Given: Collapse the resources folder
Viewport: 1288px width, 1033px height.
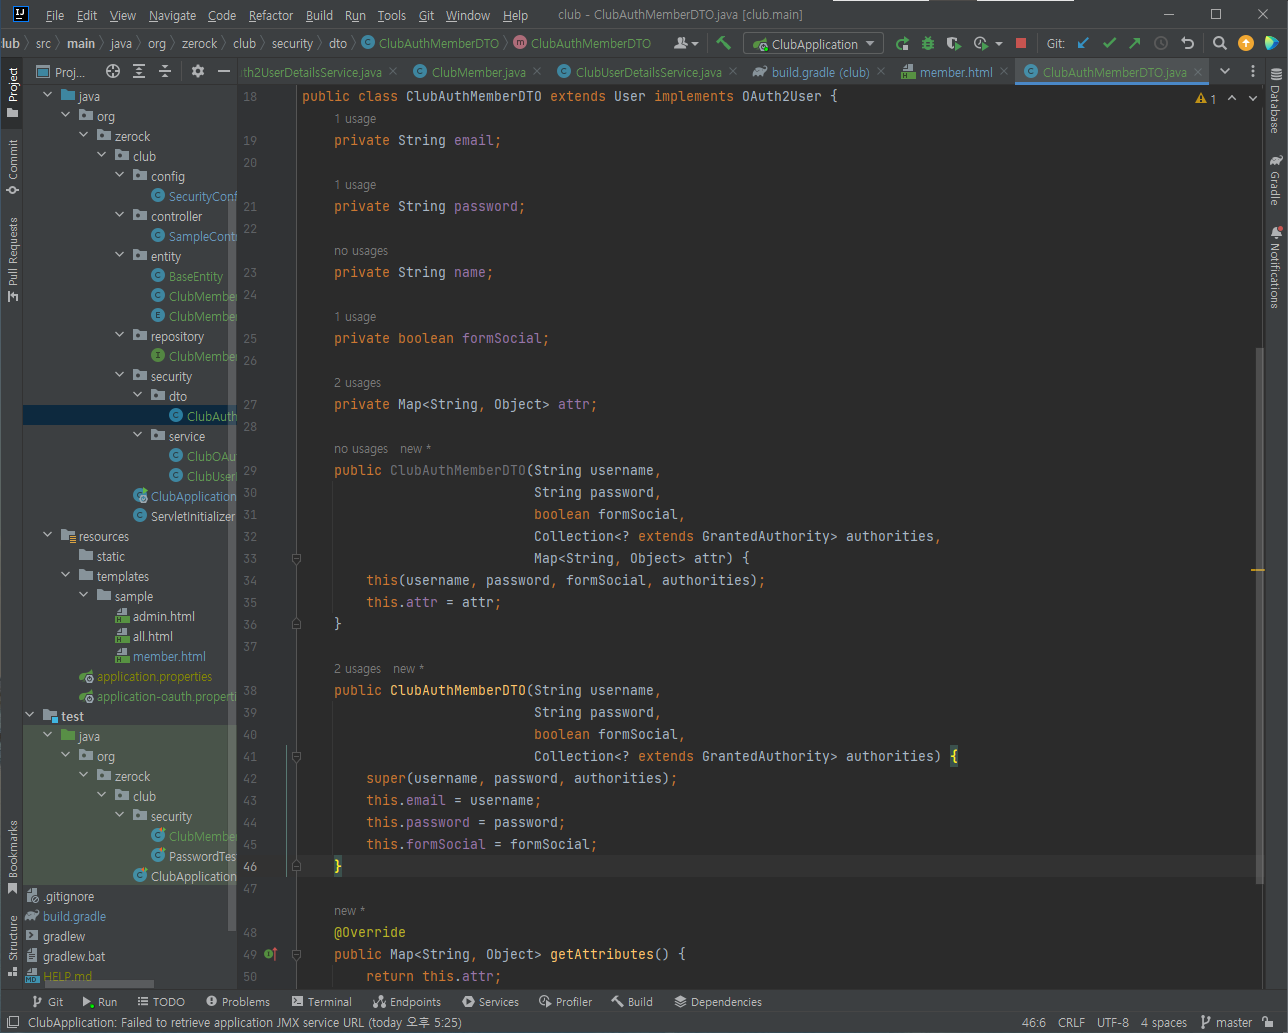Looking at the screenshot, I should 48,535.
